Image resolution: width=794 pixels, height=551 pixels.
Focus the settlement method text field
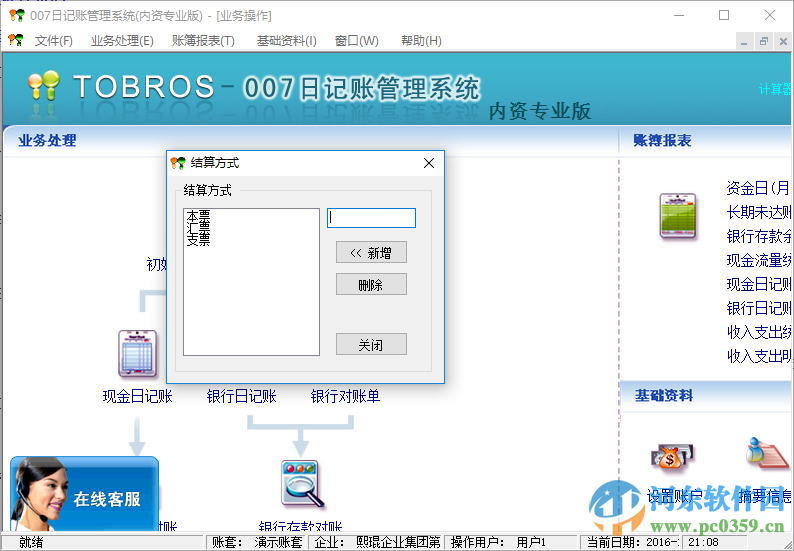click(371, 218)
